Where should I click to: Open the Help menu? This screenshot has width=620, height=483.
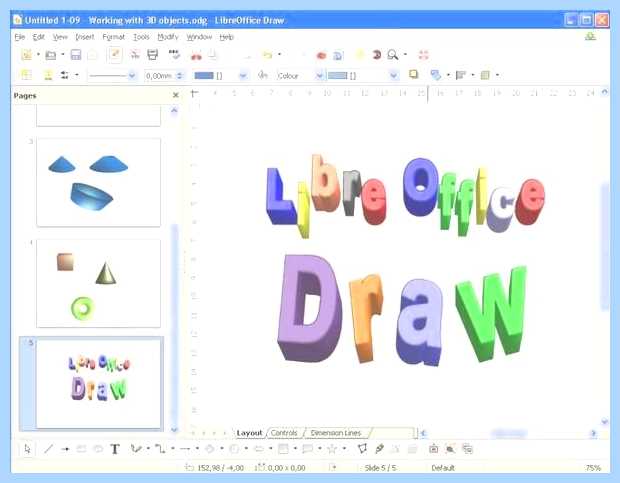[227, 37]
